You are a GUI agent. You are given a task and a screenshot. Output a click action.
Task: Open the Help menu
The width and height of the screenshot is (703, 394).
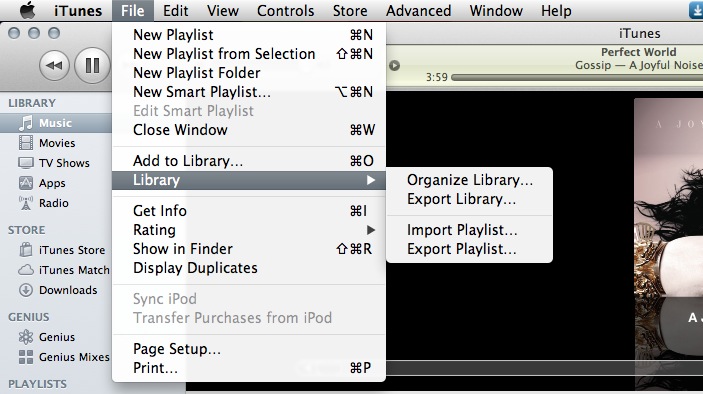556,10
